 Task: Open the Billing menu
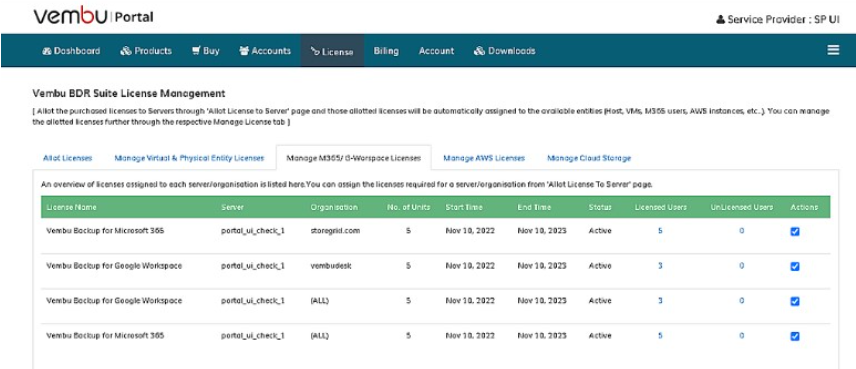point(386,51)
